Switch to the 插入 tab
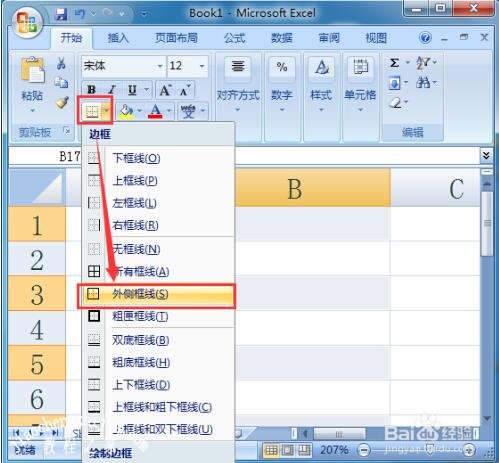The height and width of the screenshot is (463, 499). pos(118,38)
